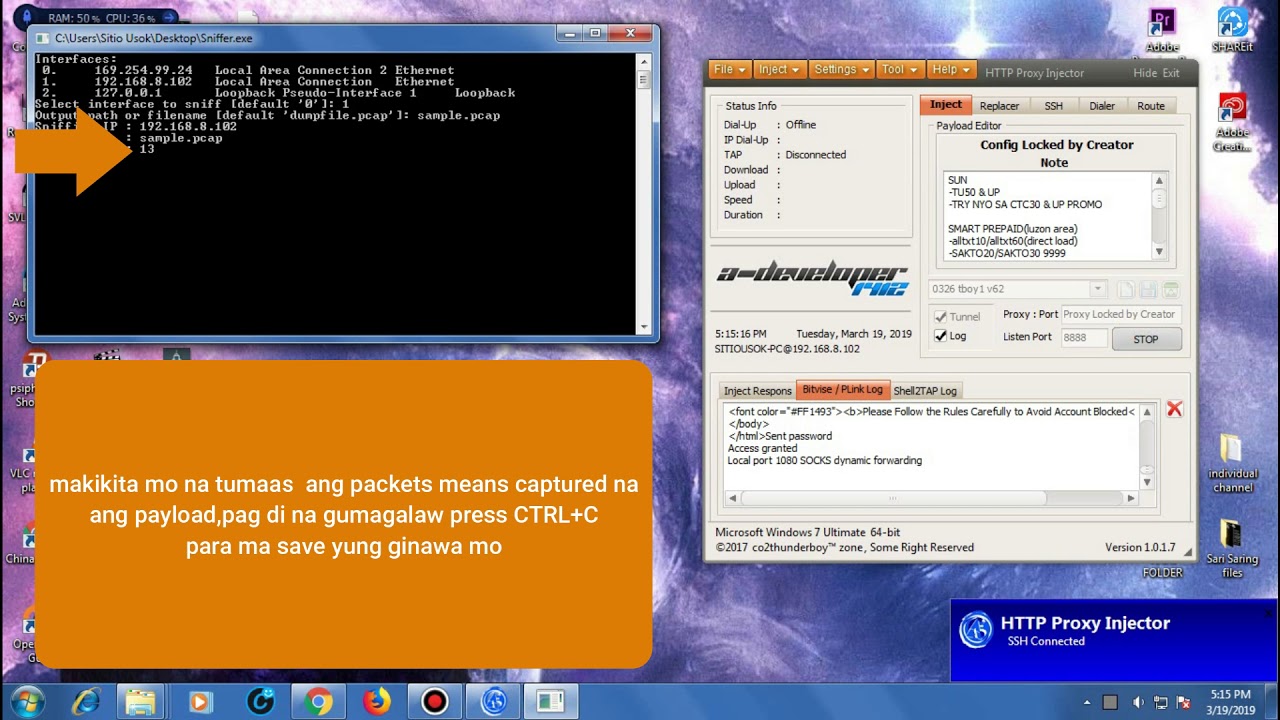Screen dimensions: 1280x720
Task: Click the HTTP Proxy Injector SSH Connected notification
Action: [1114, 640]
